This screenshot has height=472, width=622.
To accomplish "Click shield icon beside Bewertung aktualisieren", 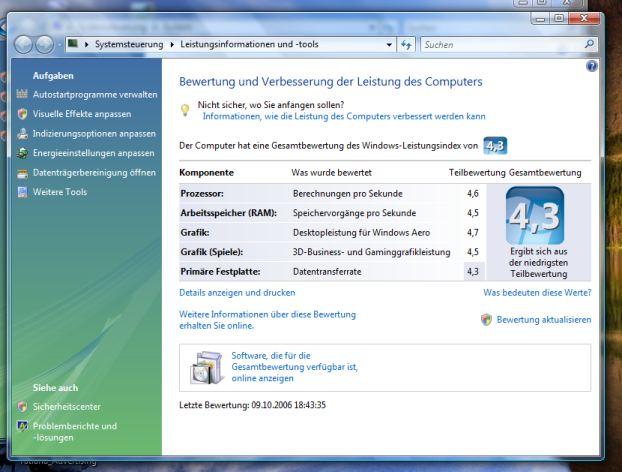I will [x=486, y=320].
